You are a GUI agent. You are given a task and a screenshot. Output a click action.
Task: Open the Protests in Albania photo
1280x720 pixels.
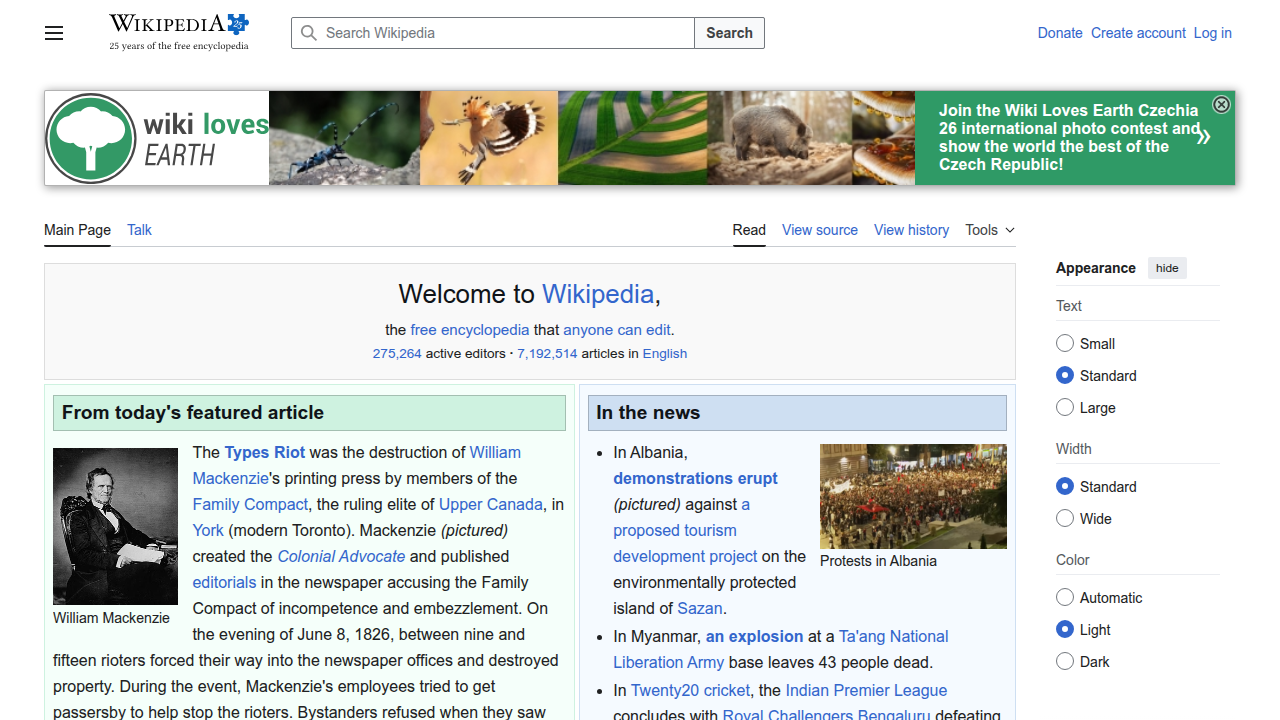tap(913, 496)
